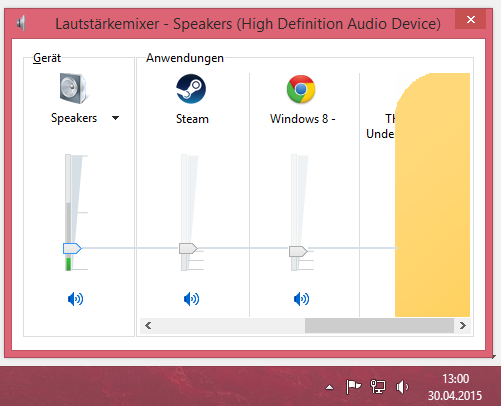Click the Gerät group label
The width and height of the screenshot is (501, 406).
tap(47, 58)
